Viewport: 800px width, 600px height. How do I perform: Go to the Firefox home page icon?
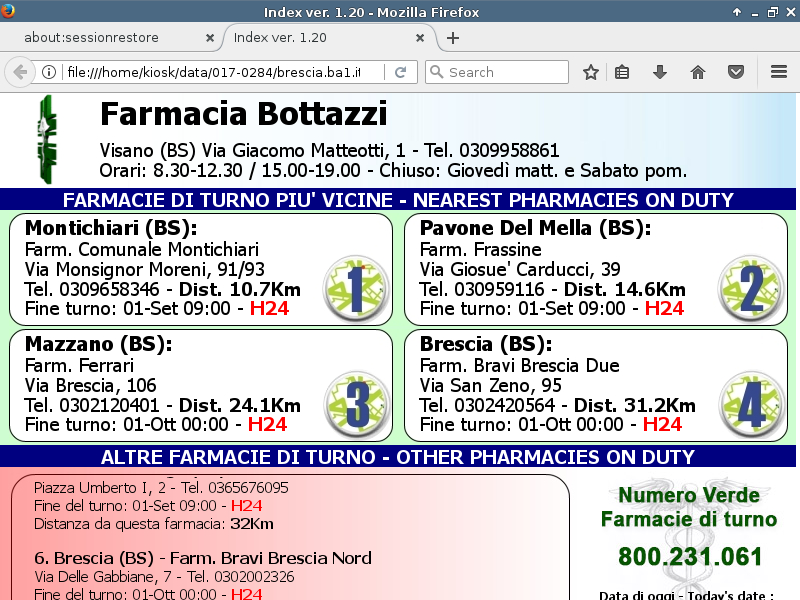pos(698,72)
